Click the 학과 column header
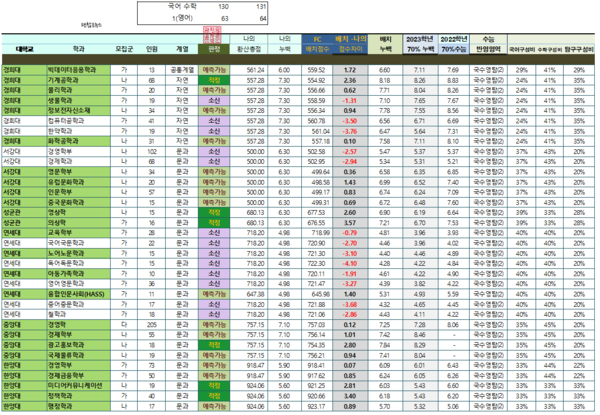The height and width of the screenshot is (415, 600). tap(78, 49)
